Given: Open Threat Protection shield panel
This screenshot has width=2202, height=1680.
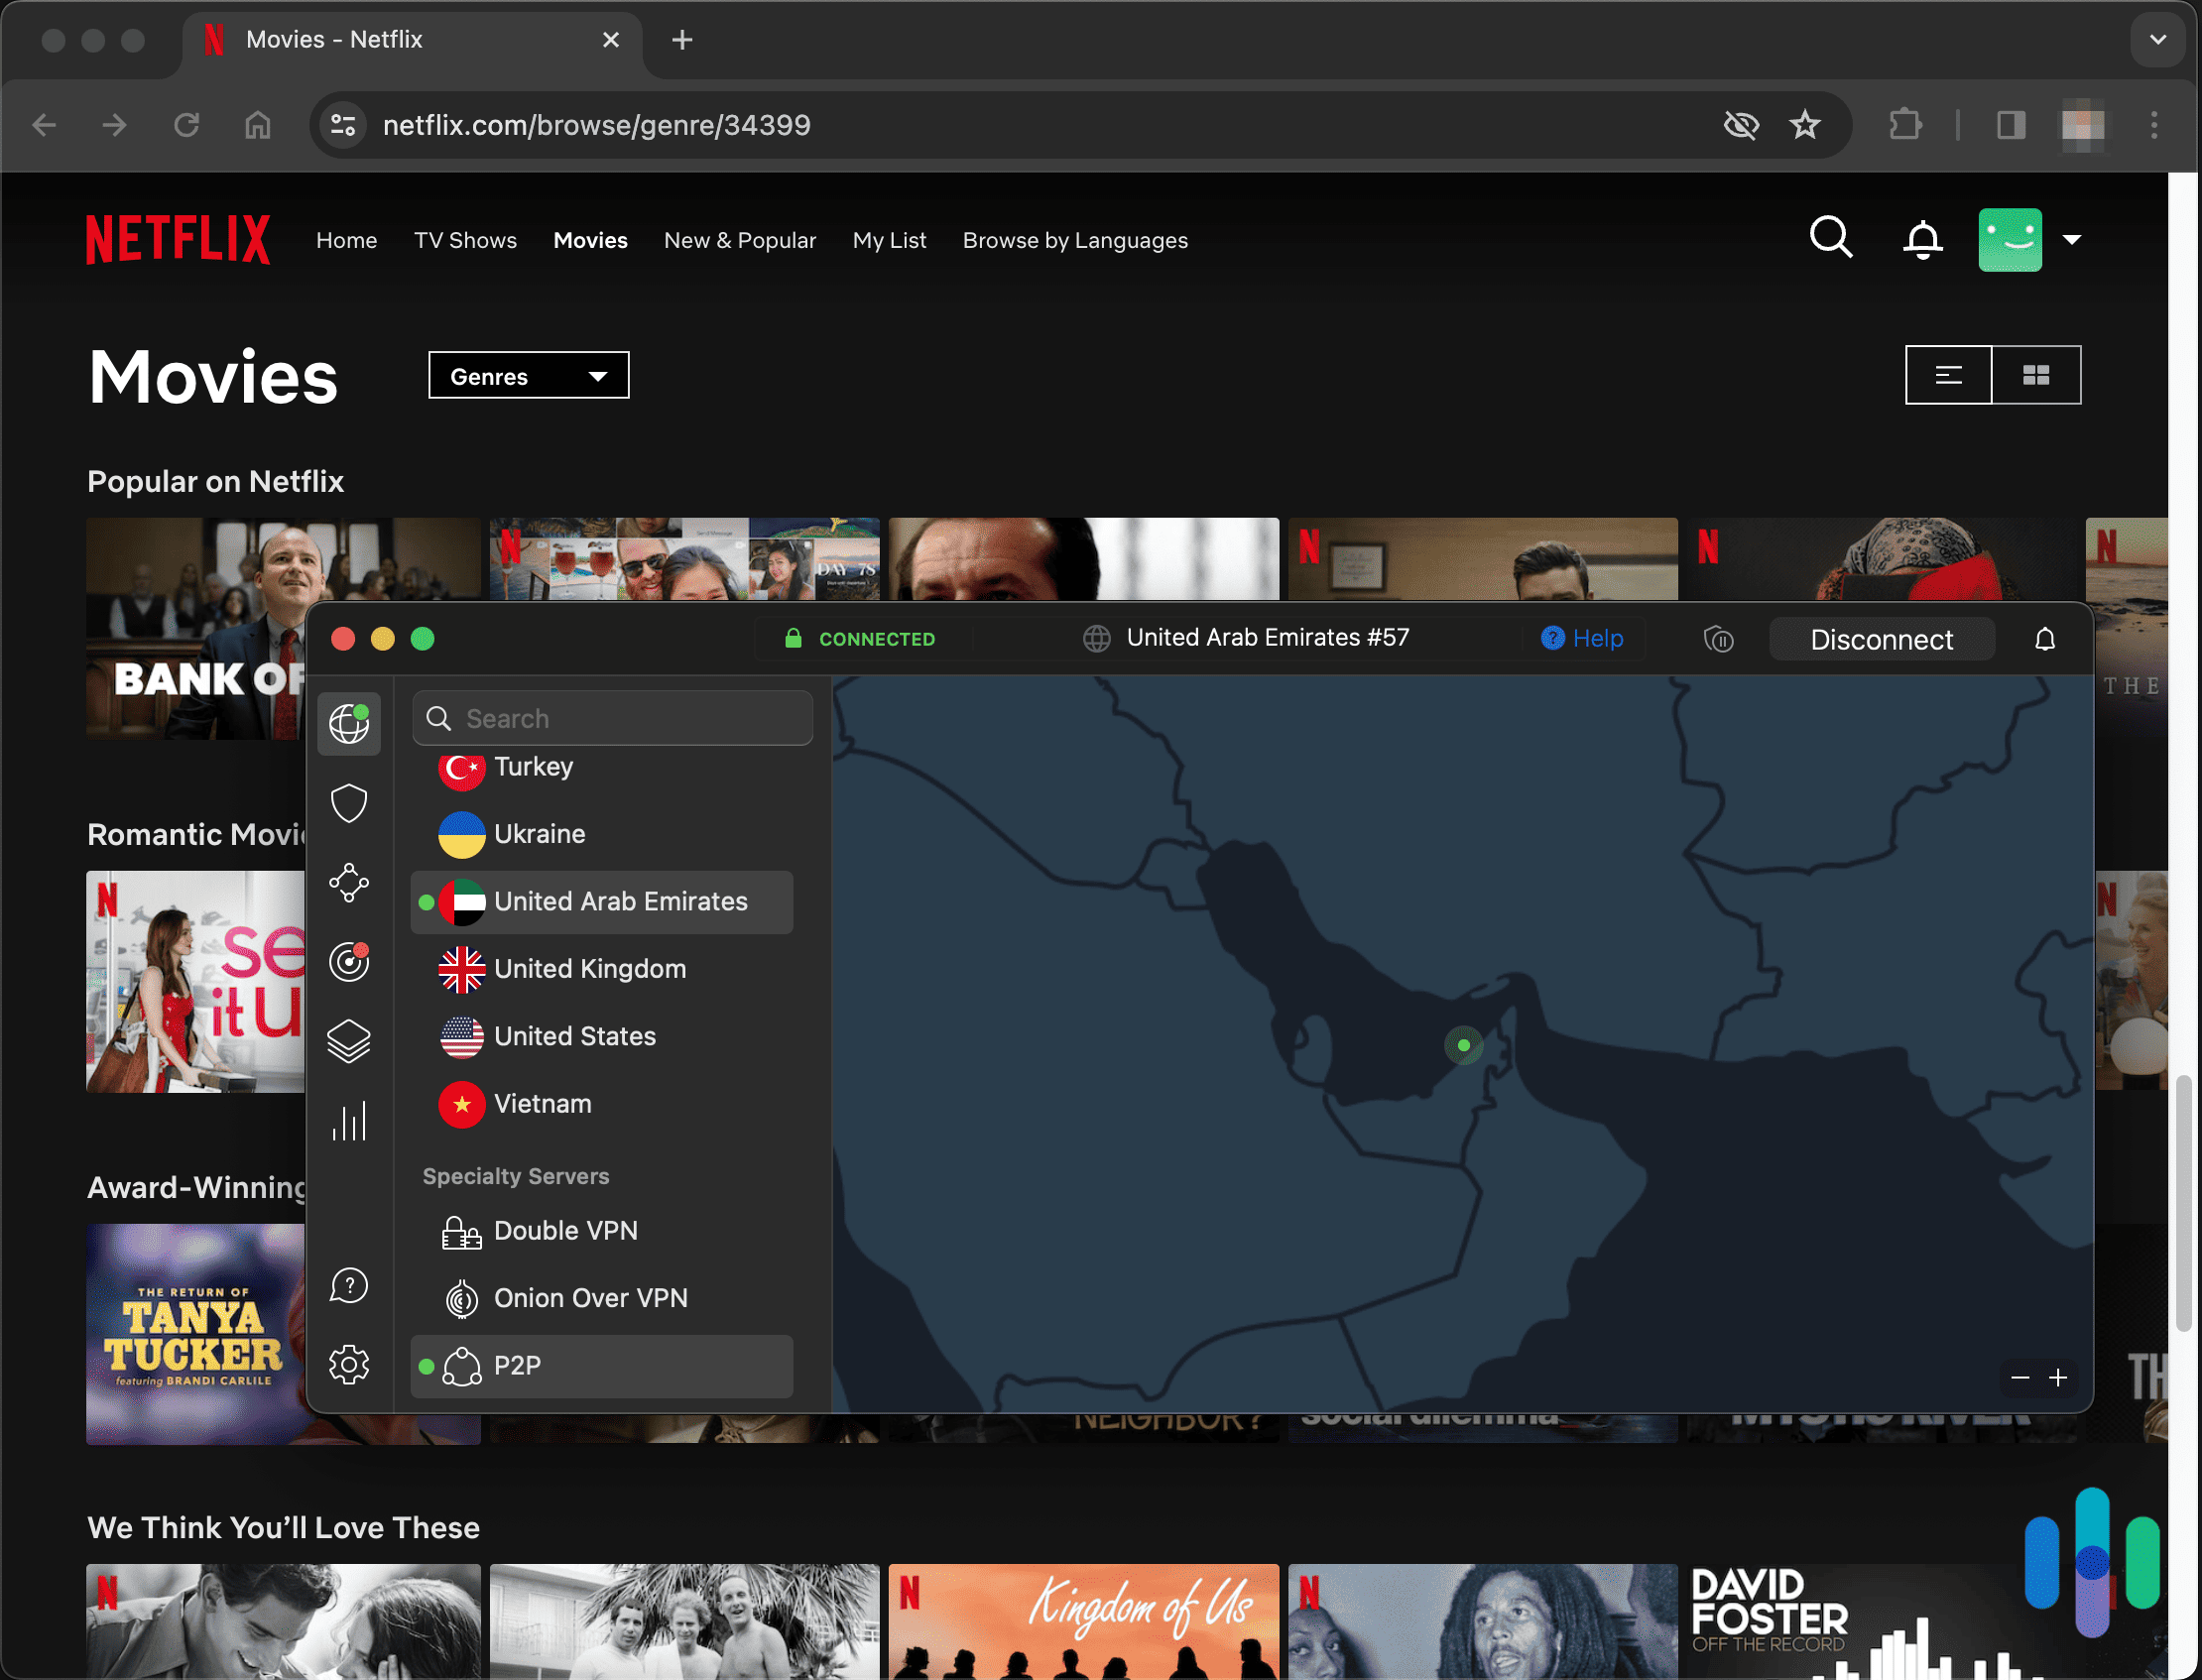Looking at the screenshot, I should [349, 803].
